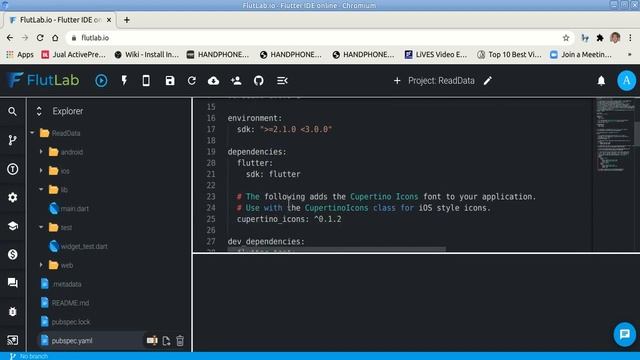Open the search icon in left sidebar
The width and height of the screenshot is (640, 360).
pos(13,111)
